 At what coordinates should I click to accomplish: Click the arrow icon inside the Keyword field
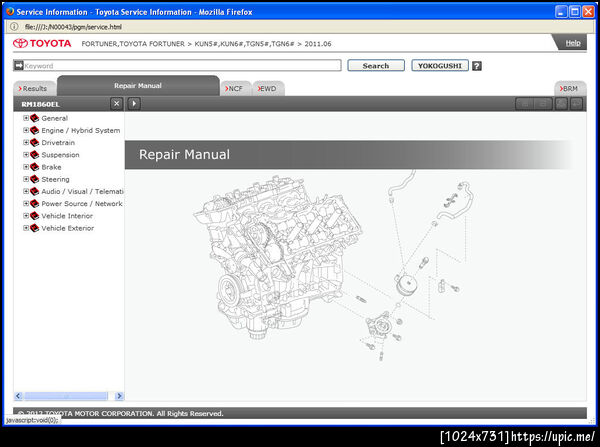coord(19,65)
